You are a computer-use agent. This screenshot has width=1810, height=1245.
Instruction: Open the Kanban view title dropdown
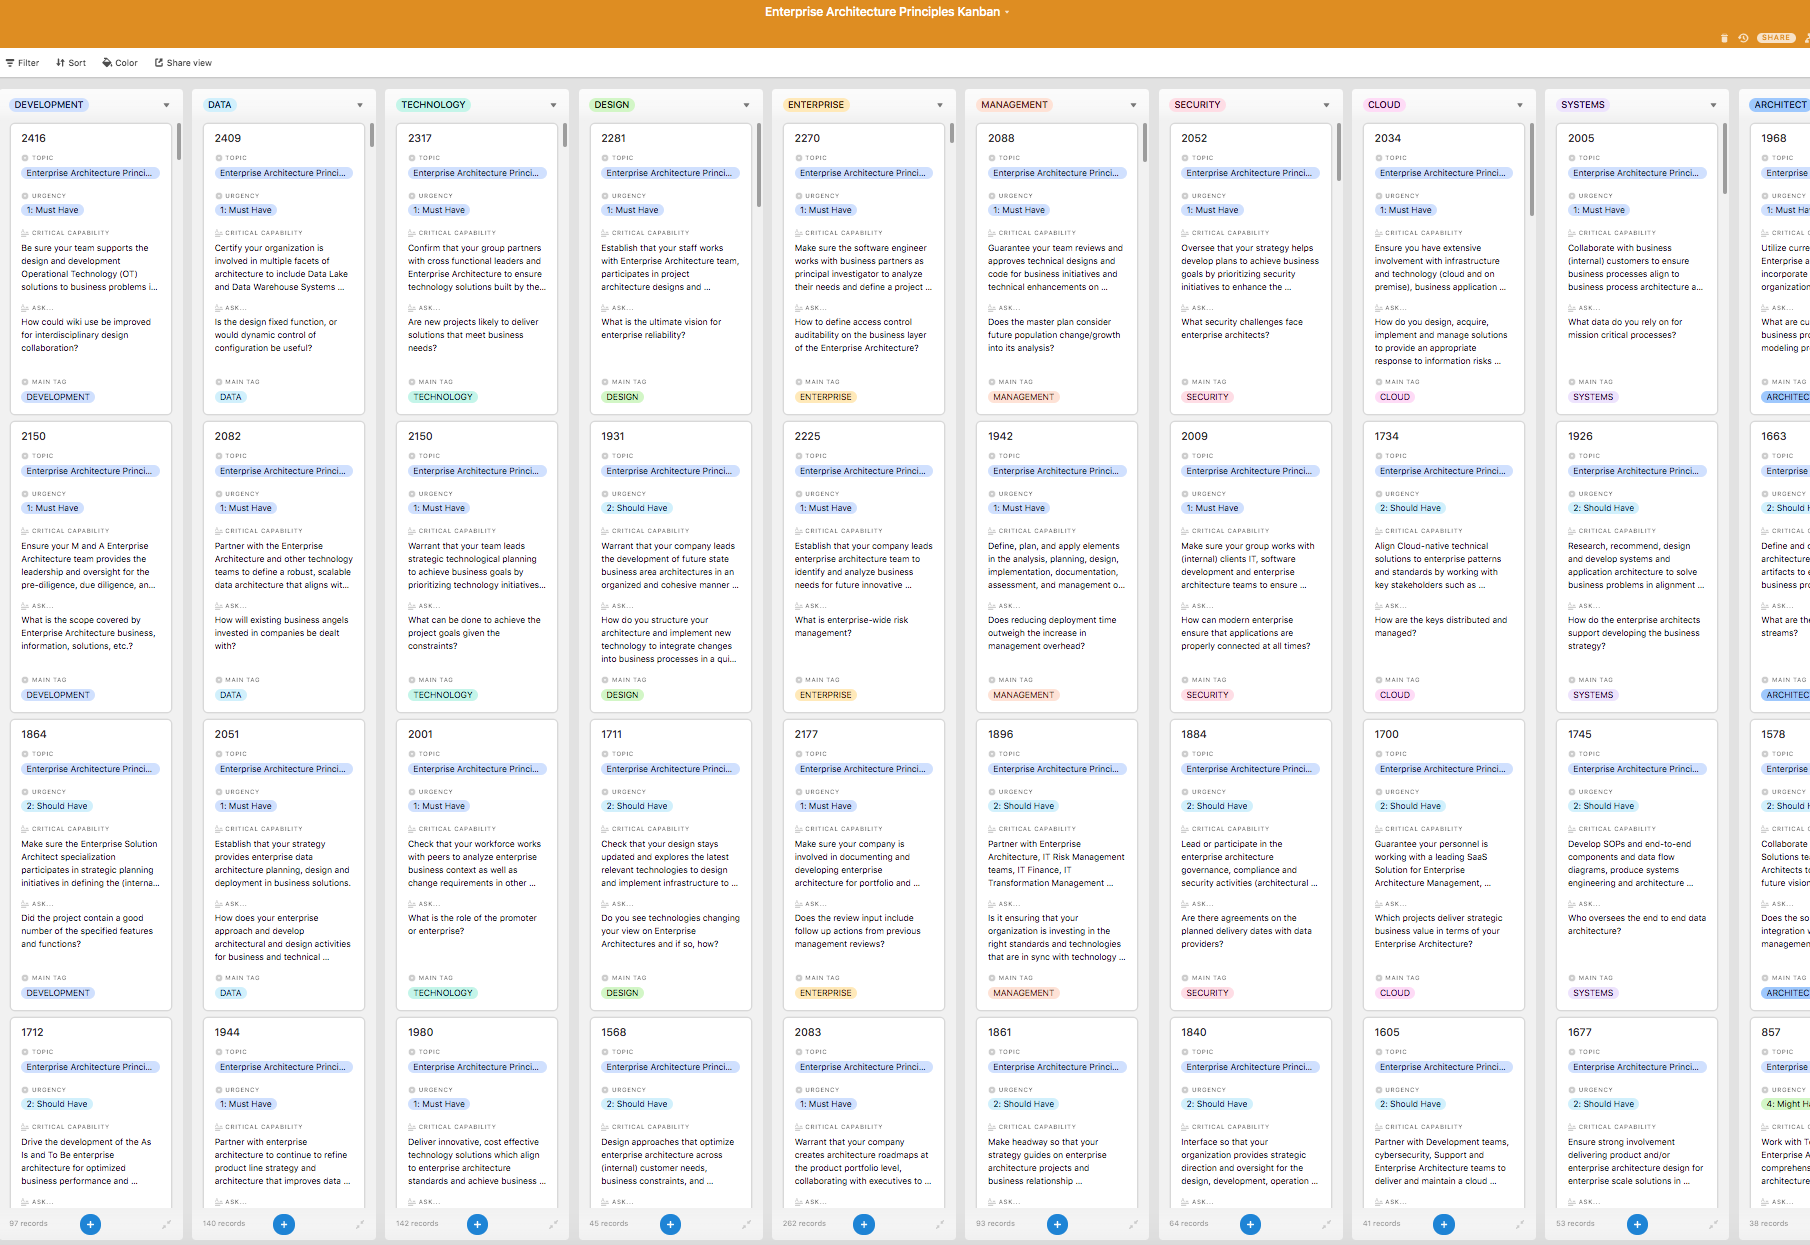tap(1007, 13)
